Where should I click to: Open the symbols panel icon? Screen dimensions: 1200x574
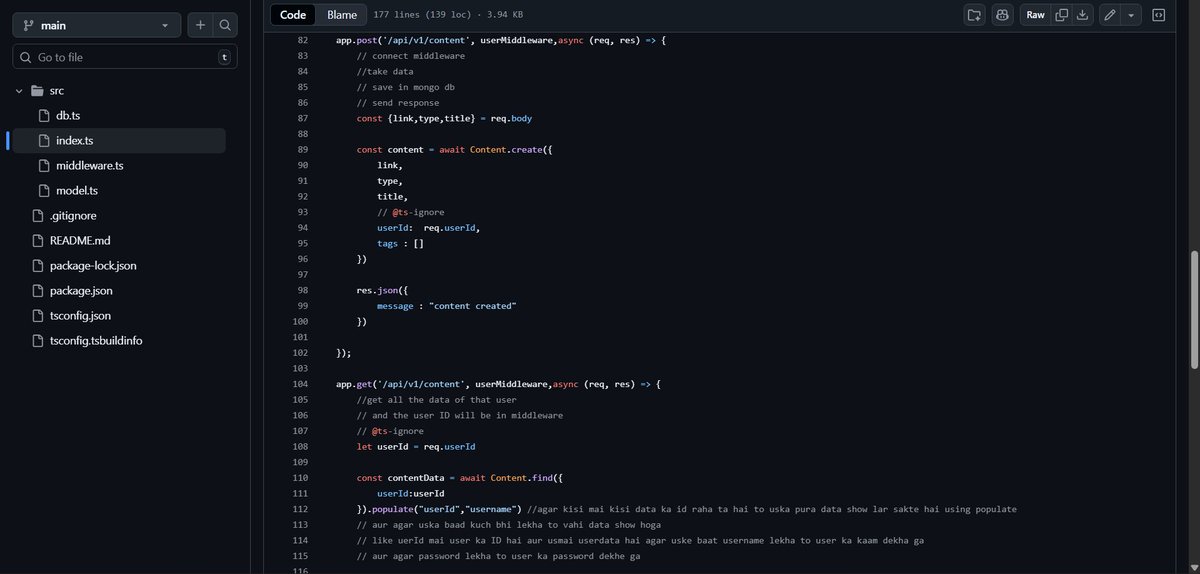tap(1158, 15)
